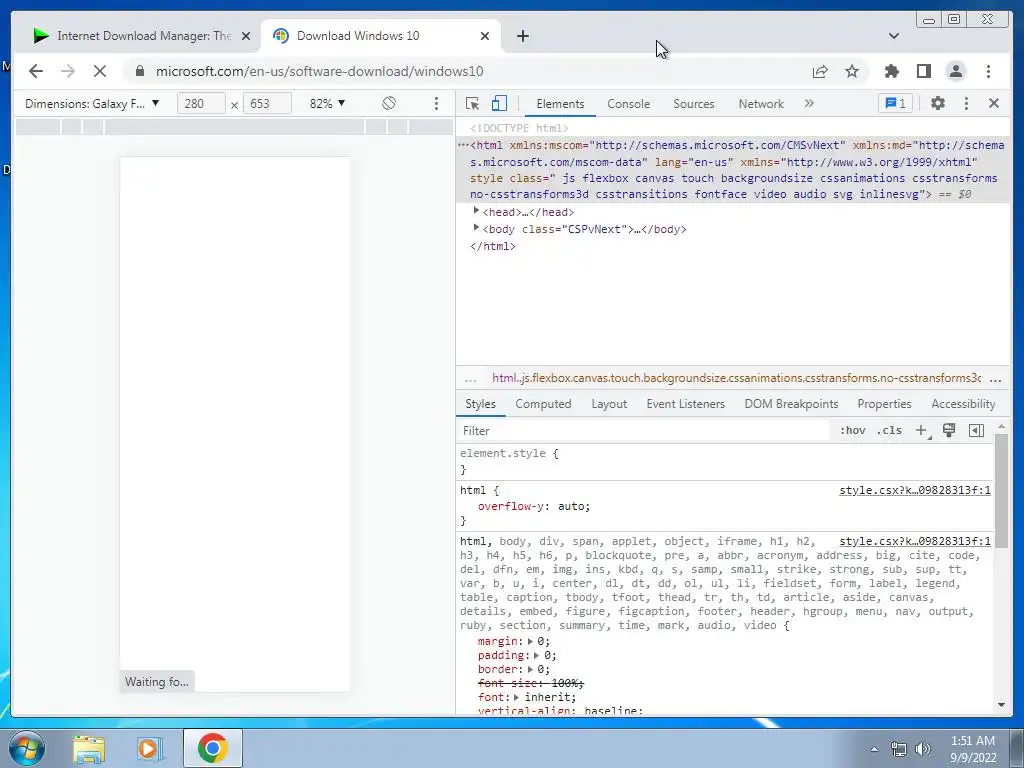
Task: Open the Chrome profile avatar
Action: point(955,71)
